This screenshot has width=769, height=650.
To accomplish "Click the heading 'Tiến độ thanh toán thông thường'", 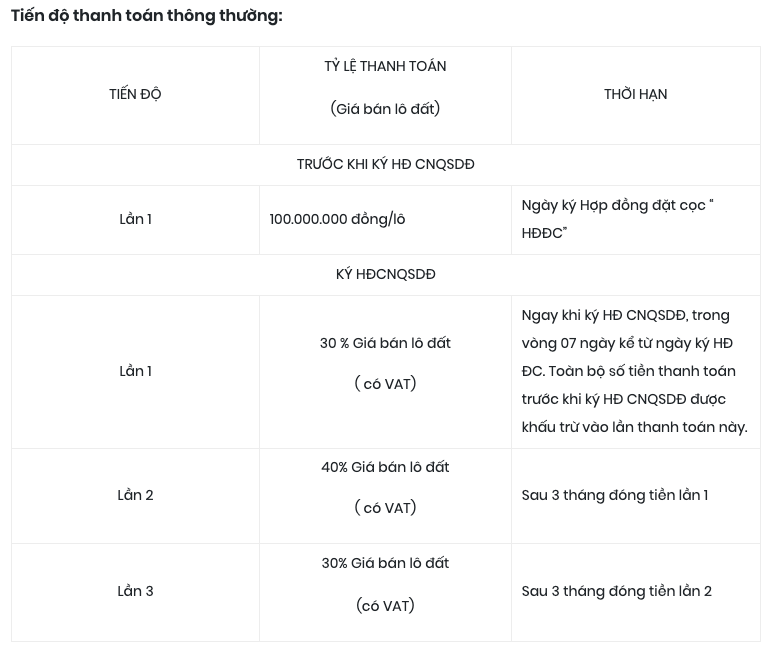I will click(x=147, y=16).
